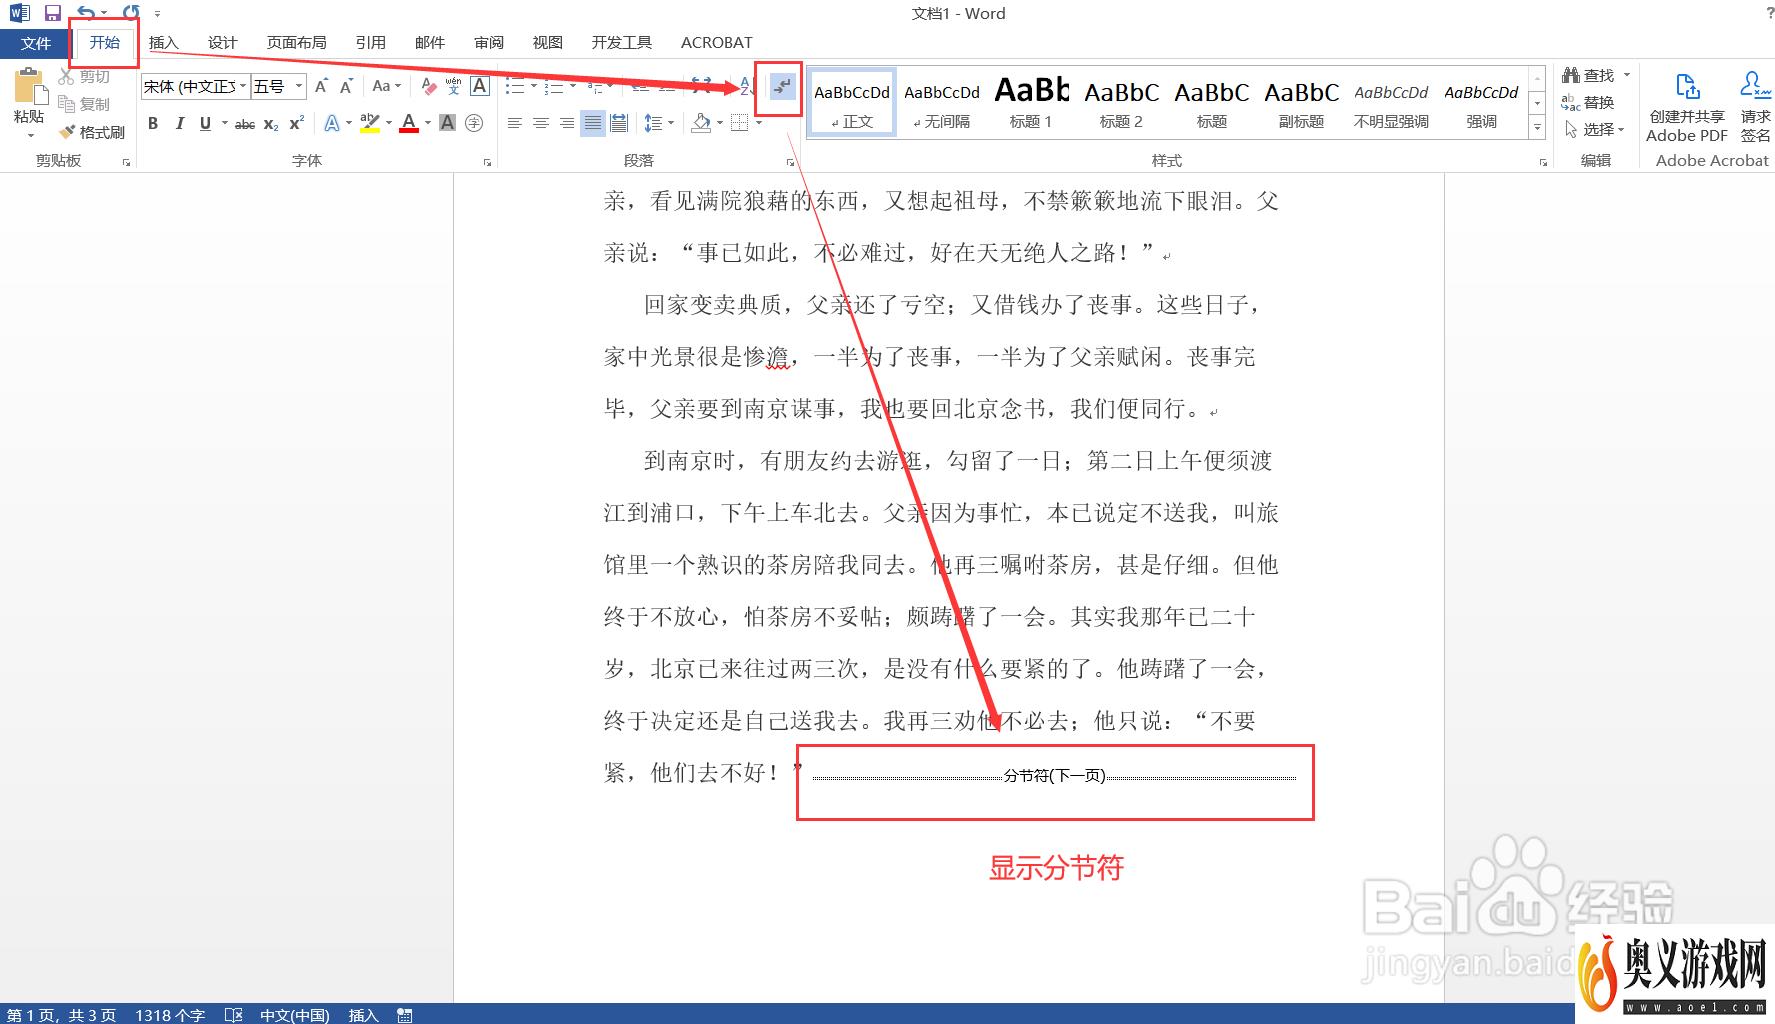Click the 替换 replace button
The width and height of the screenshot is (1775, 1024).
pyautogui.click(x=1588, y=102)
